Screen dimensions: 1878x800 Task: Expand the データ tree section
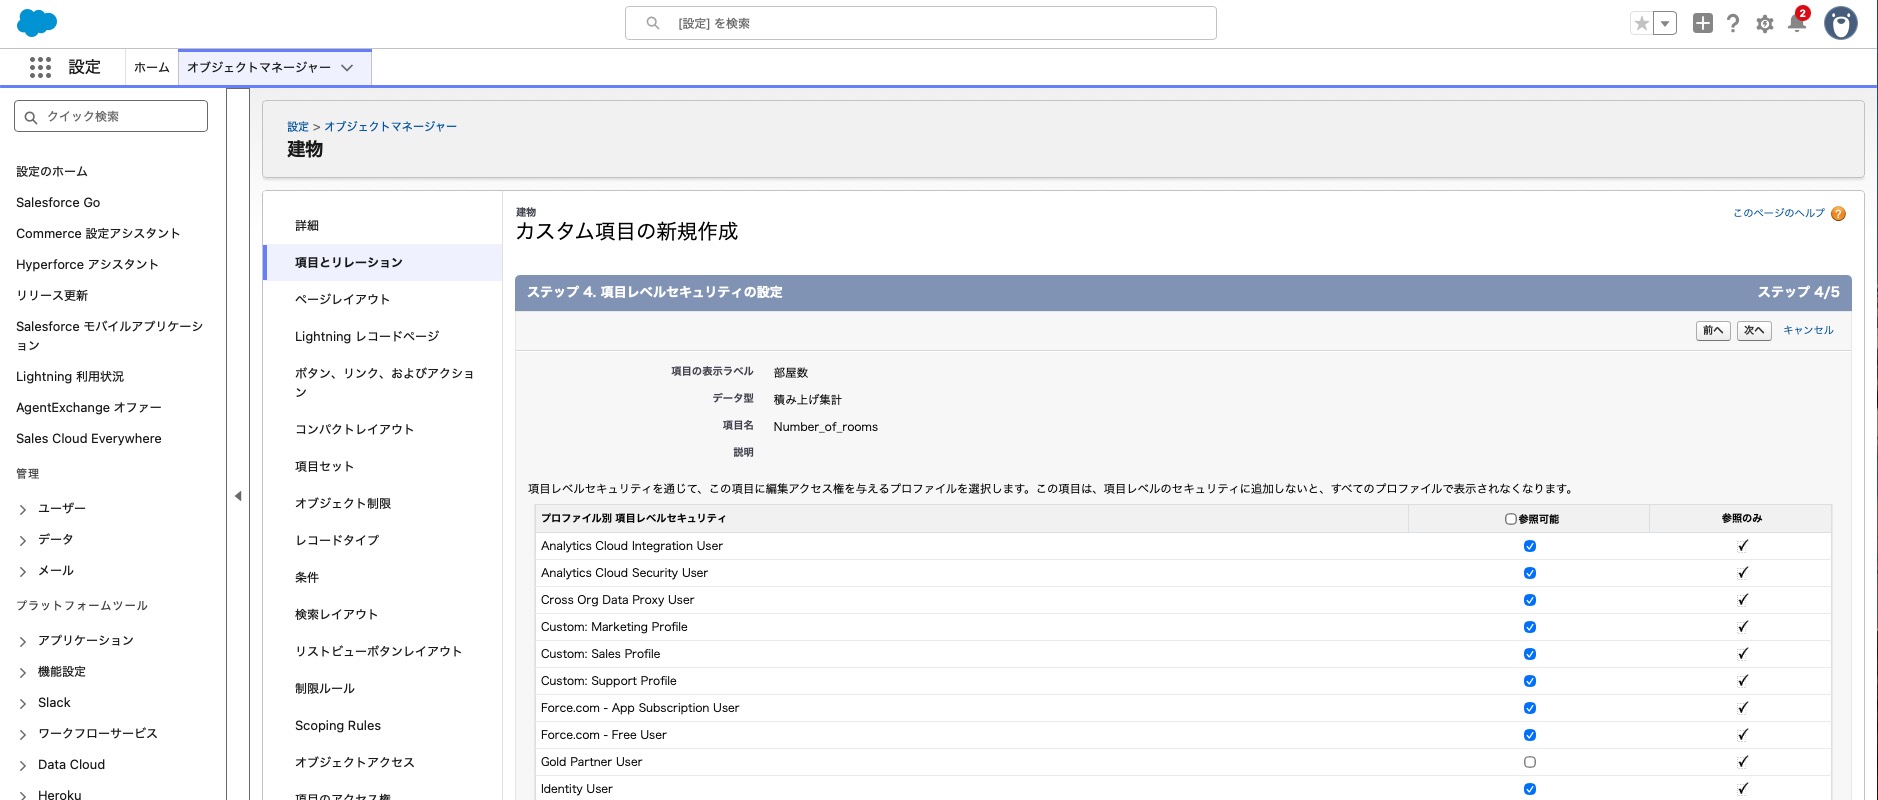(23, 540)
